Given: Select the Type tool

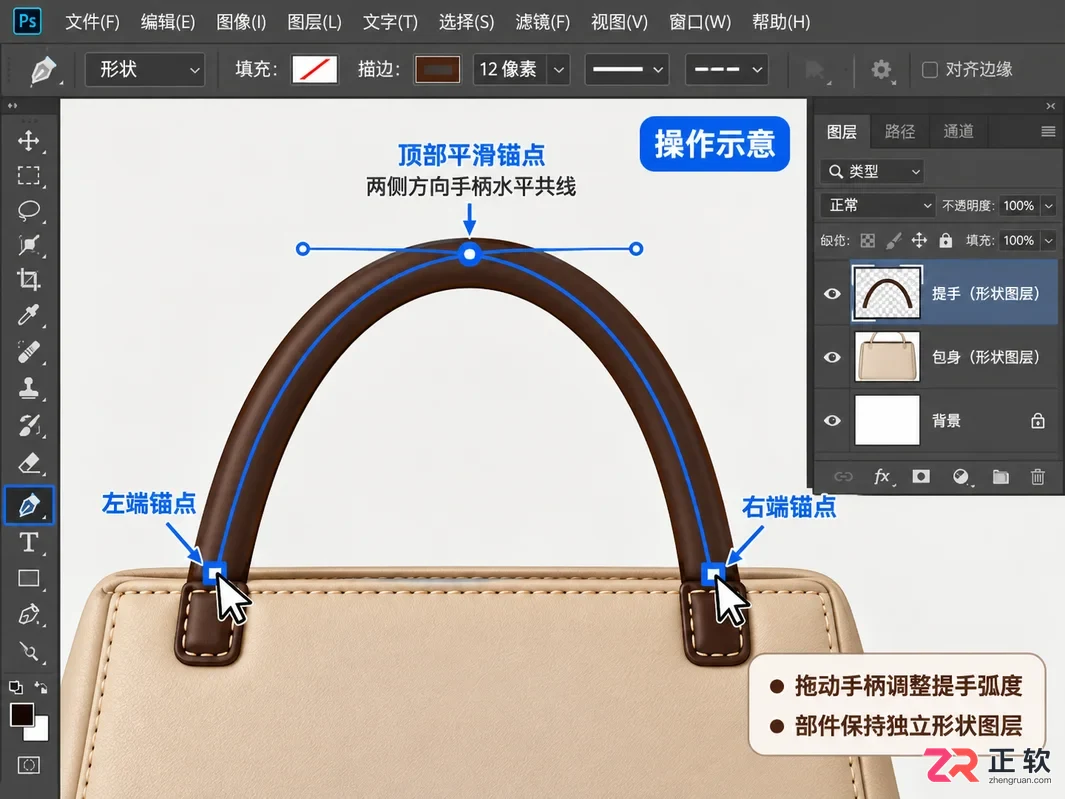Looking at the screenshot, I should [x=29, y=542].
